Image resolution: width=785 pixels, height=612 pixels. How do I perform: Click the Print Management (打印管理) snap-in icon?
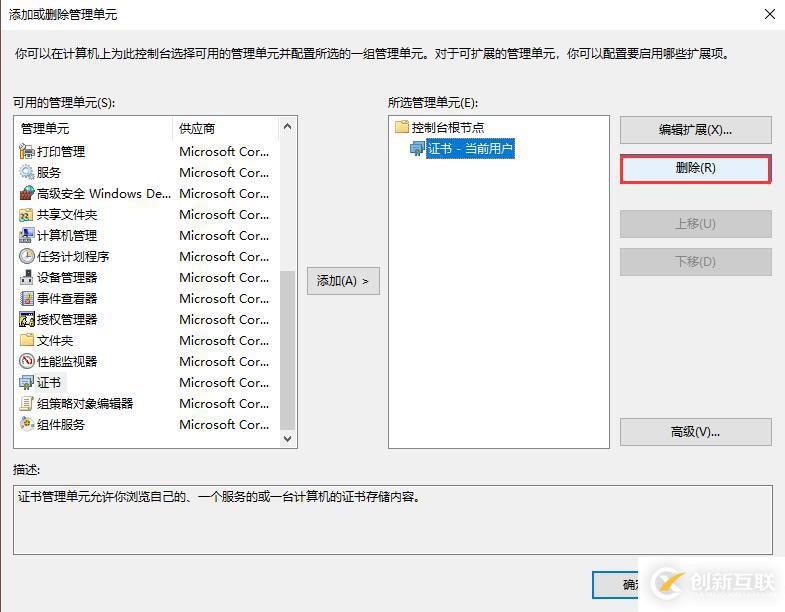tap(26, 151)
